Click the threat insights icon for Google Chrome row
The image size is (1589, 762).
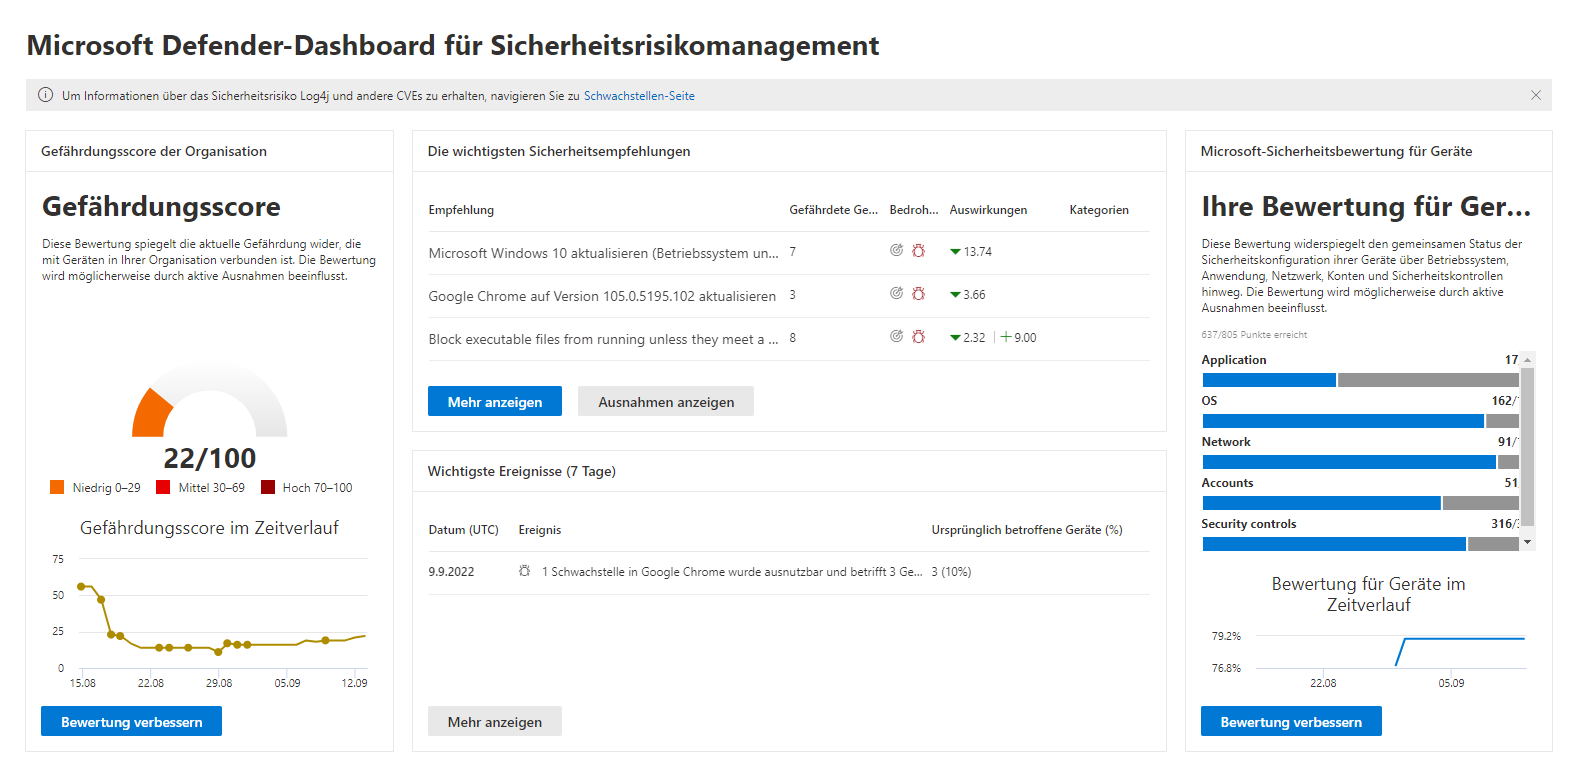tap(897, 293)
